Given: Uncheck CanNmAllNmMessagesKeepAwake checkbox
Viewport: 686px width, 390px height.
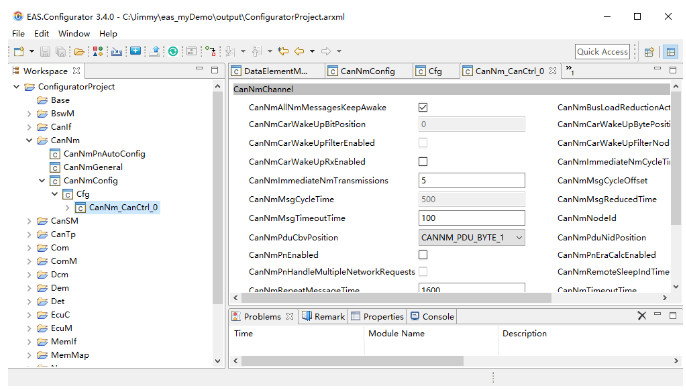Looking at the screenshot, I should 423,107.
